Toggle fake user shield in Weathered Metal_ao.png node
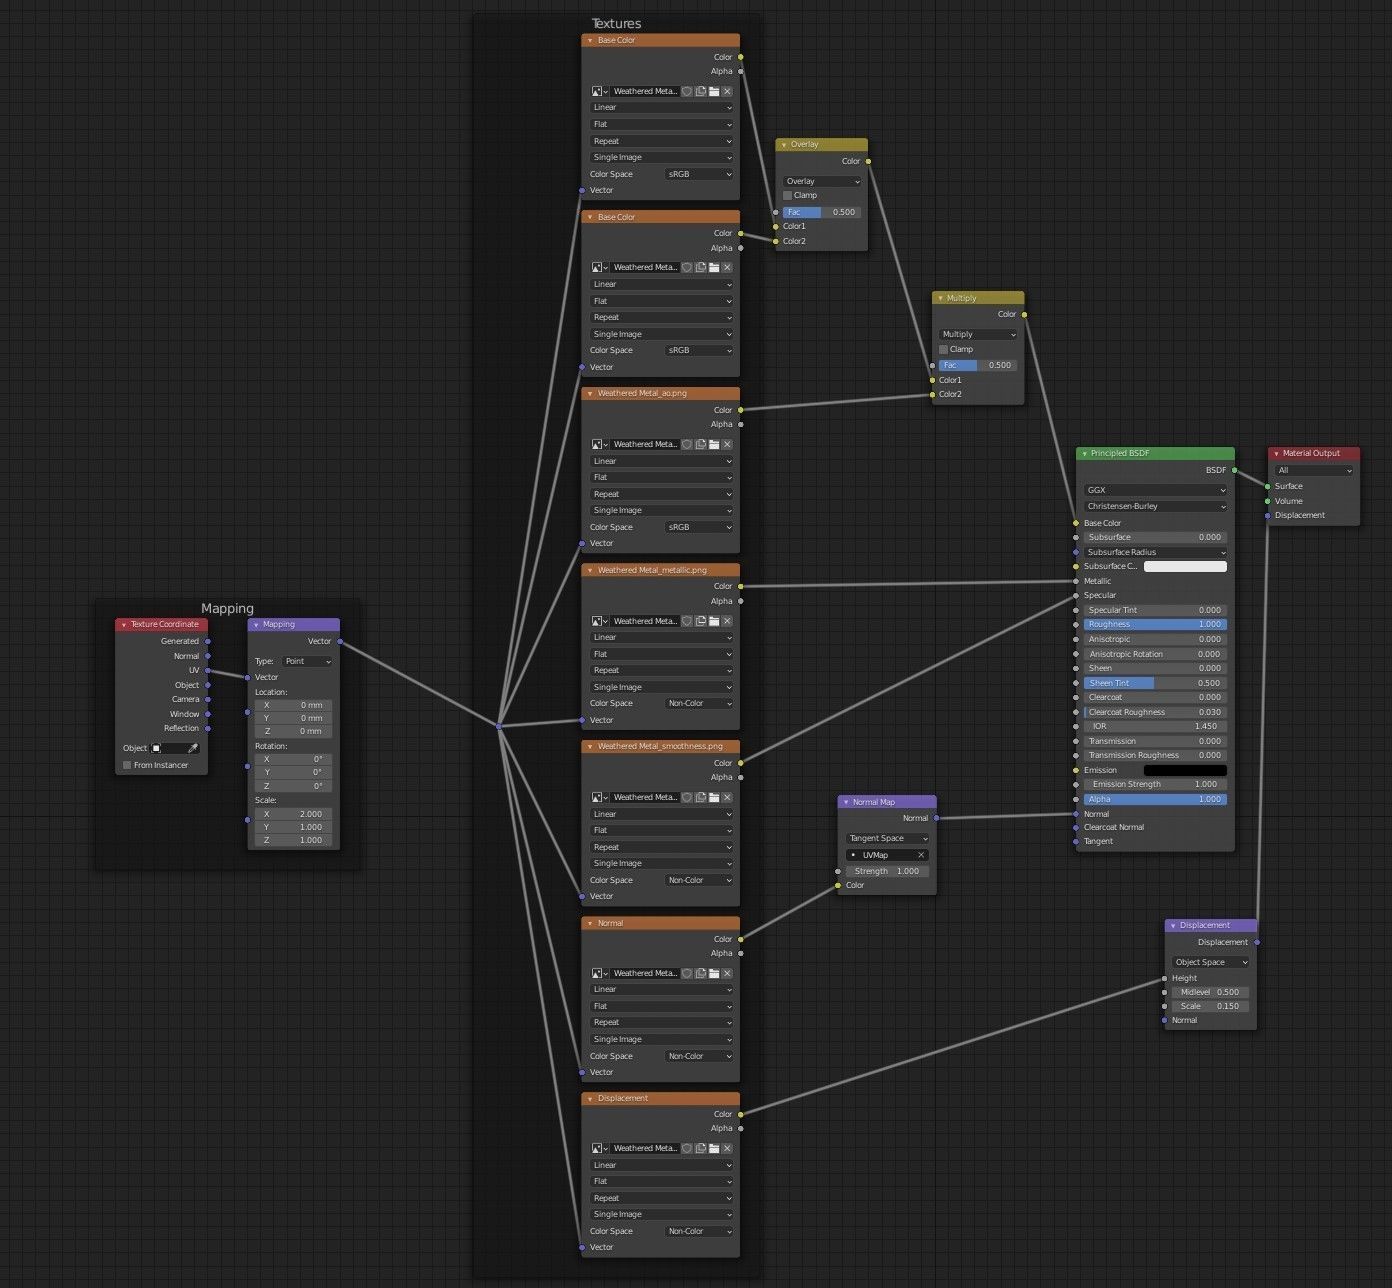The image size is (1392, 1288). 687,444
